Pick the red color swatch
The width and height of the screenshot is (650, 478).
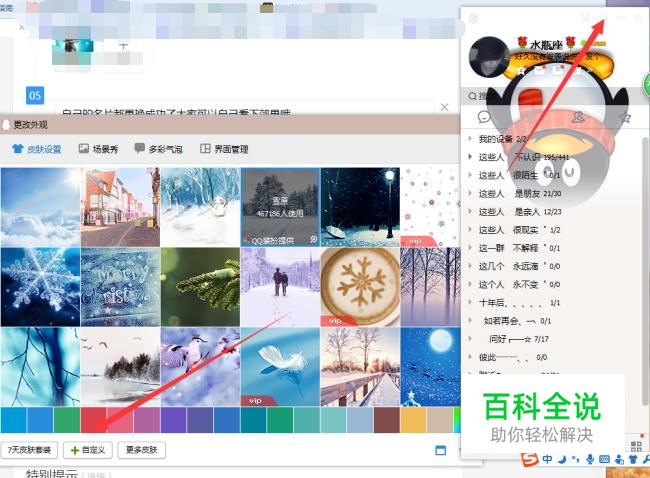coord(93,420)
